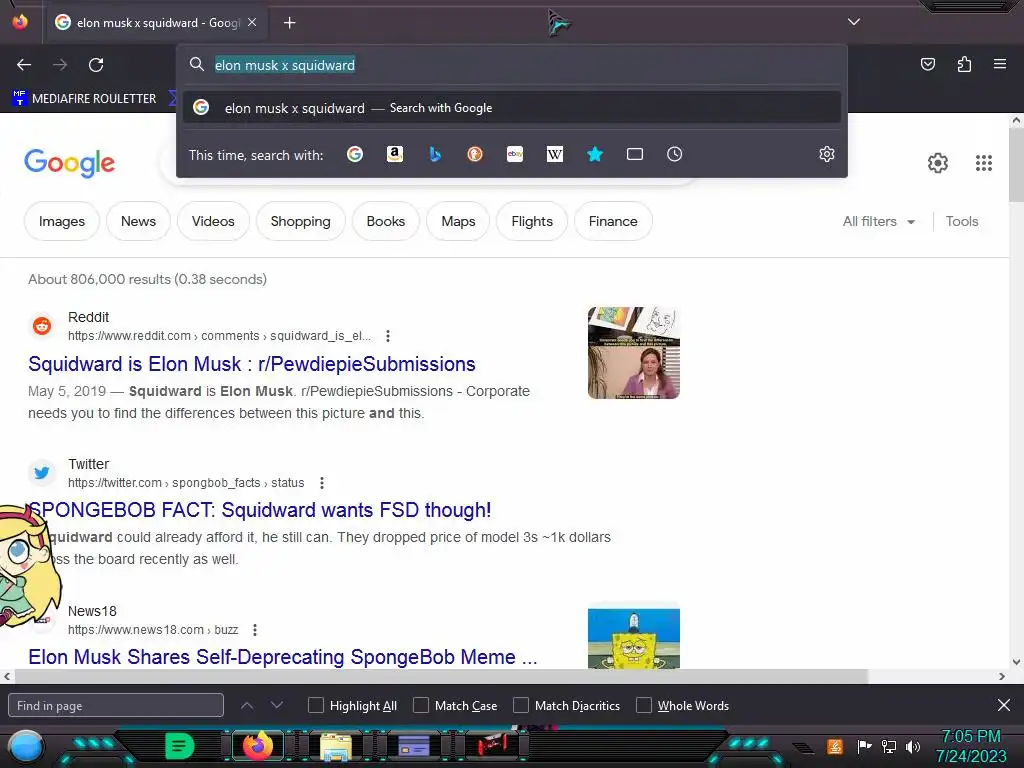The height and width of the screenshot is (768, 1024).
Task: Open more options for Reddit result
Action: click(x=388, y=336)
